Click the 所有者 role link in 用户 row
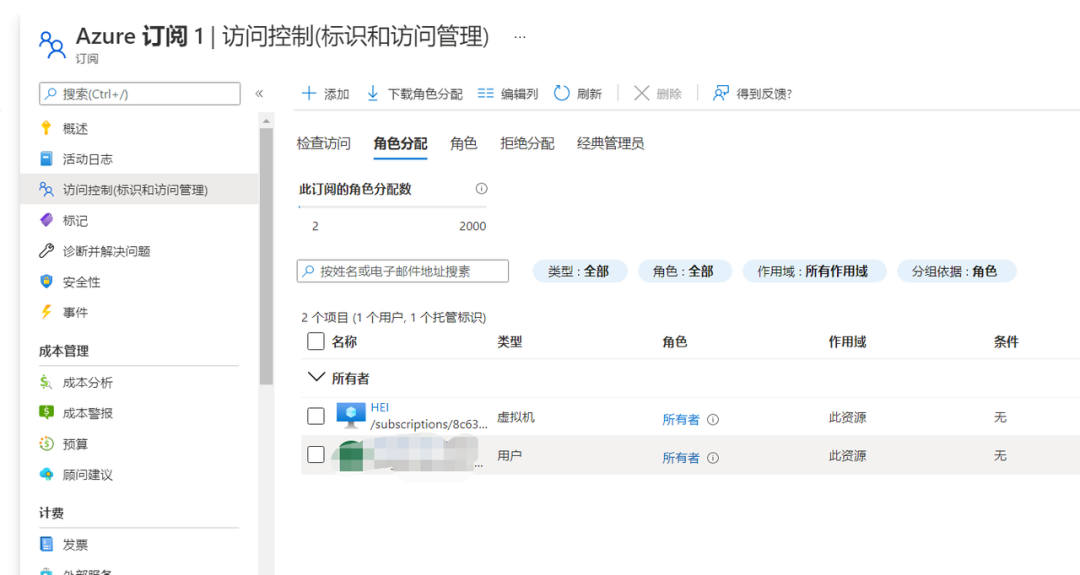The height and width of the screenshot is (575, 1080). click(681, 458)
